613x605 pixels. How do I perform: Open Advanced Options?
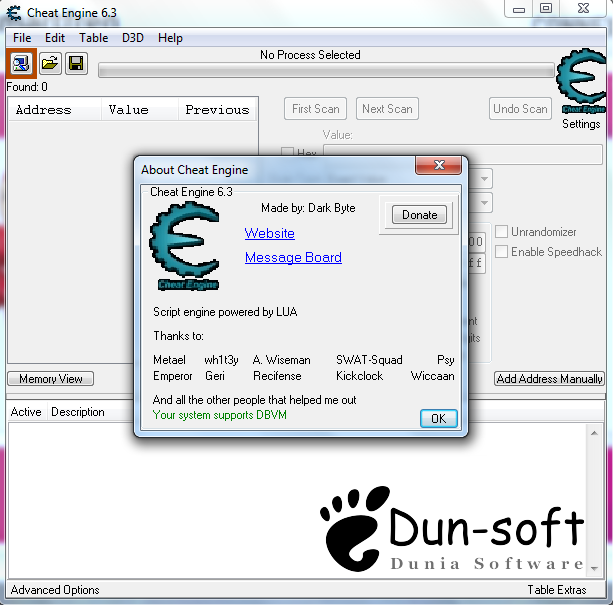click(55, 590)
